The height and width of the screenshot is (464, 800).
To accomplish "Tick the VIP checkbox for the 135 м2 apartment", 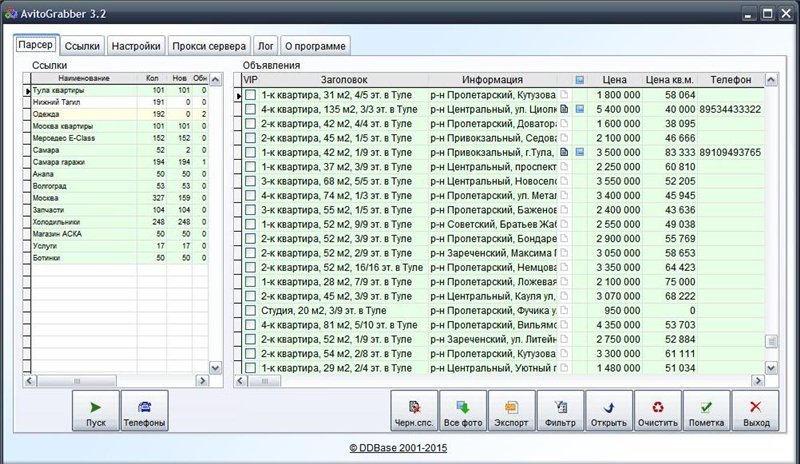I will point(251,109).
